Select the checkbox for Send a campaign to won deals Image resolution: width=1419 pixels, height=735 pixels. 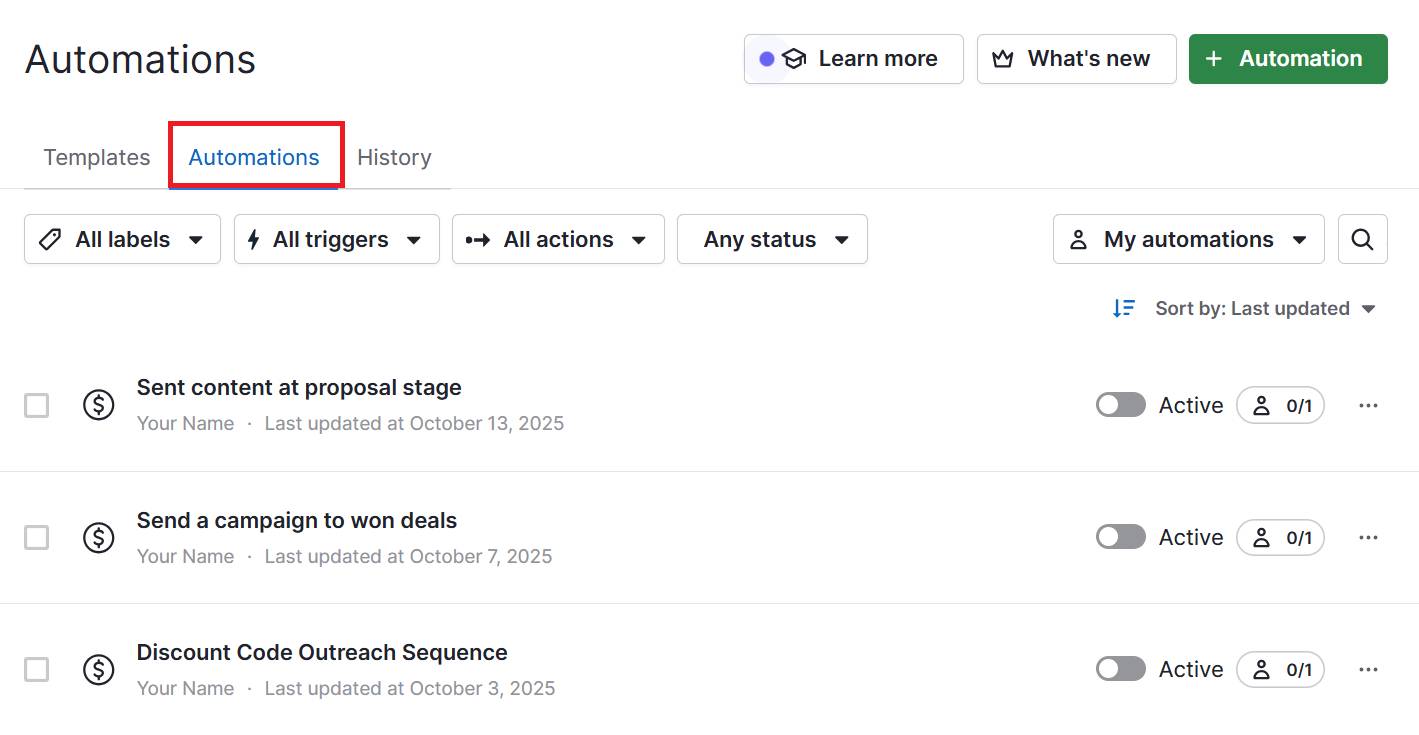(x=36, y=537)
